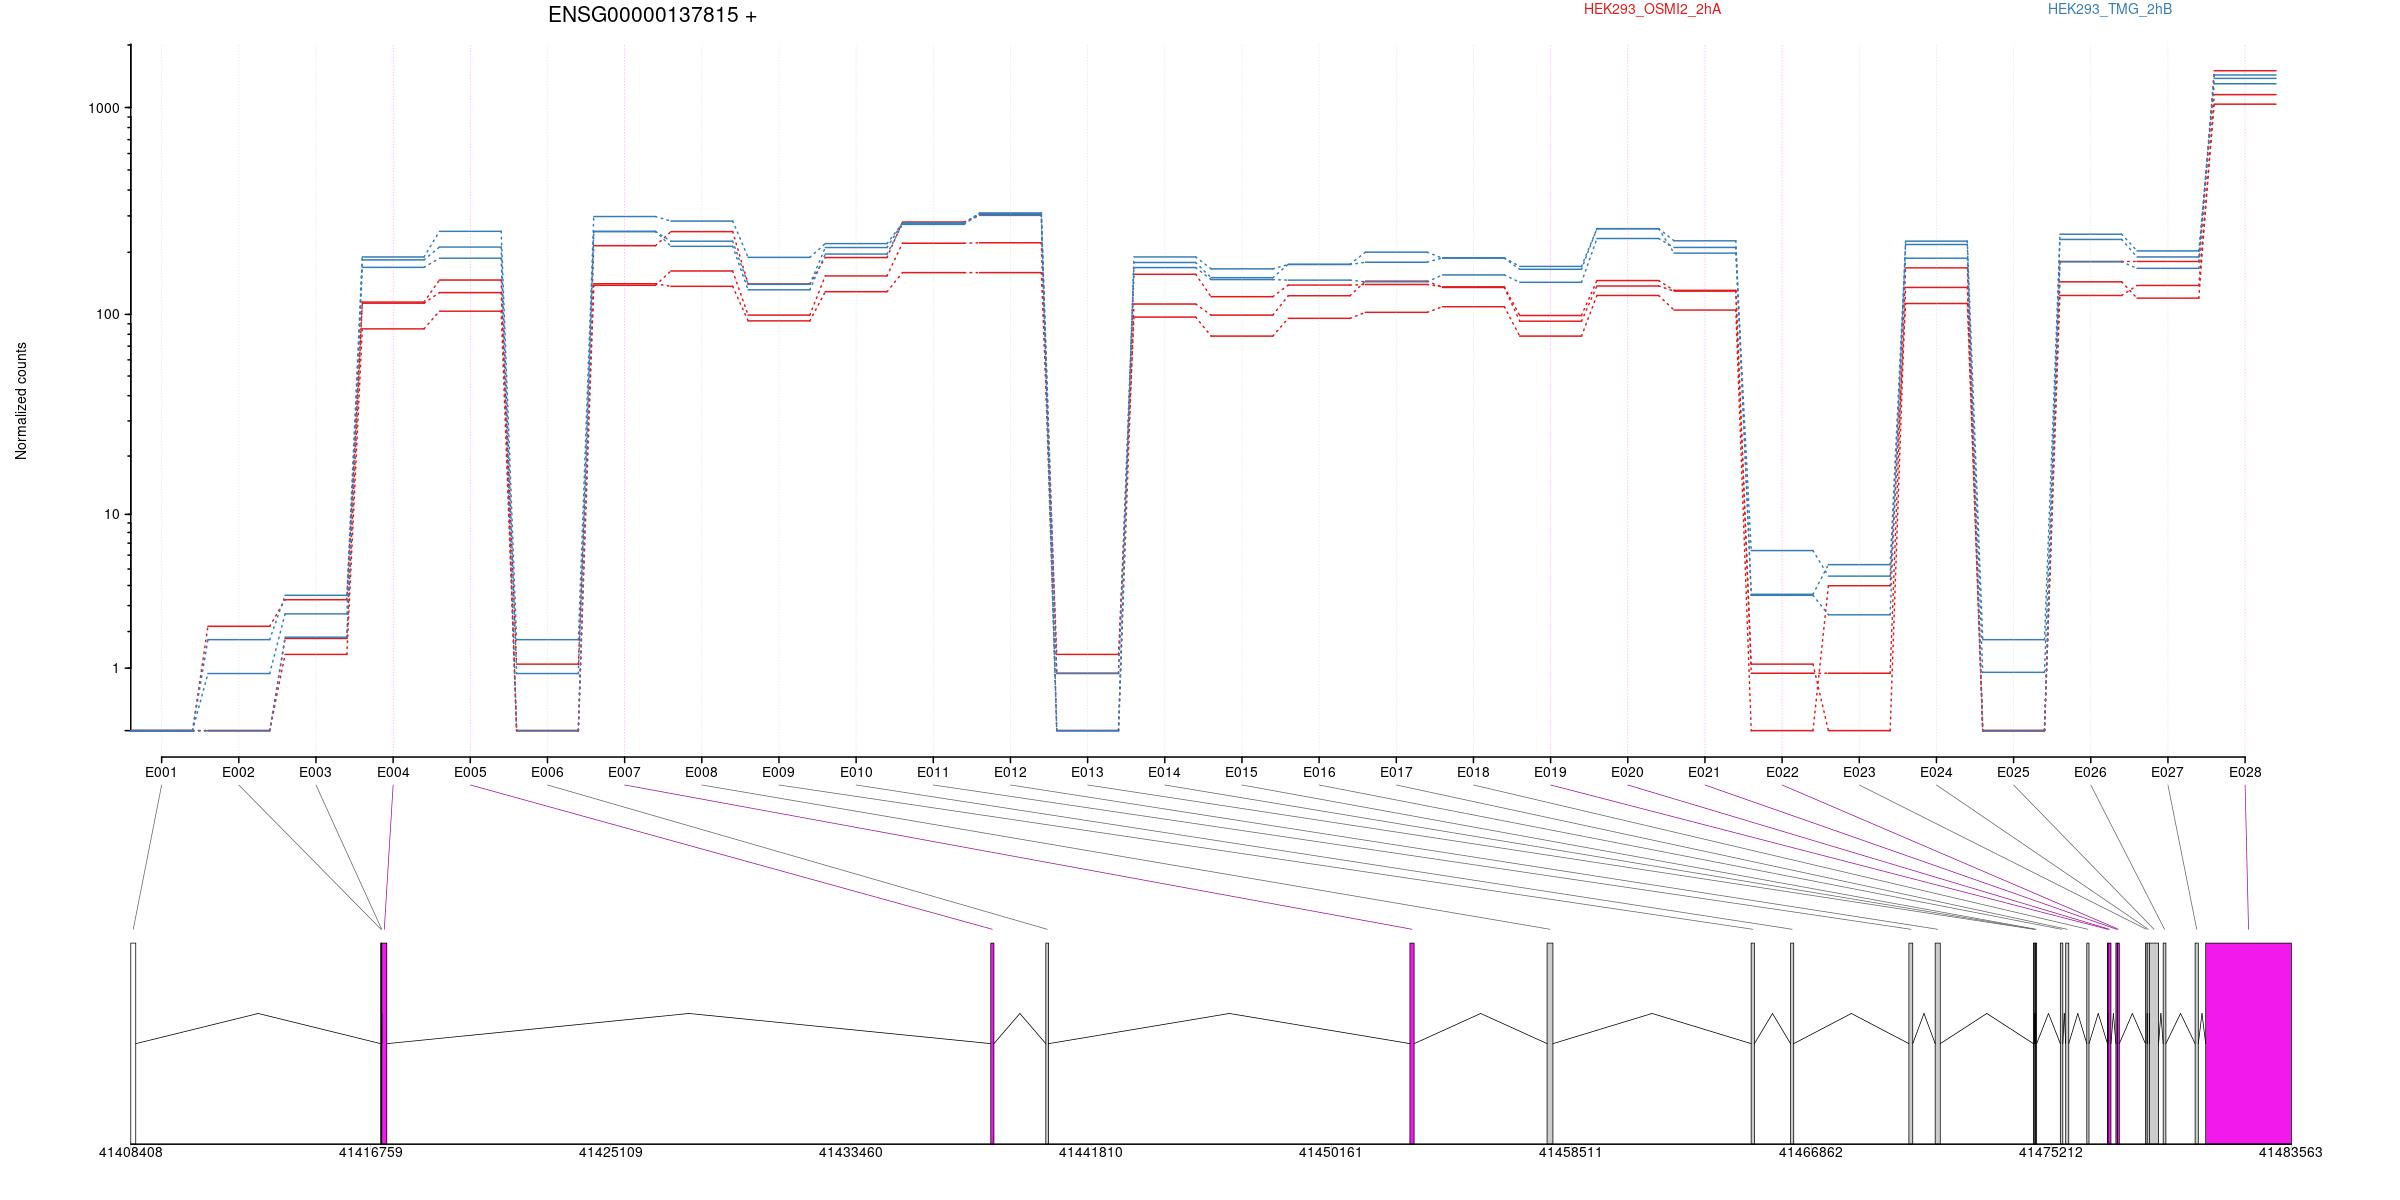Click exon label E008
This screenshot has width=2400, height=1200.
[x=701, y=772]
